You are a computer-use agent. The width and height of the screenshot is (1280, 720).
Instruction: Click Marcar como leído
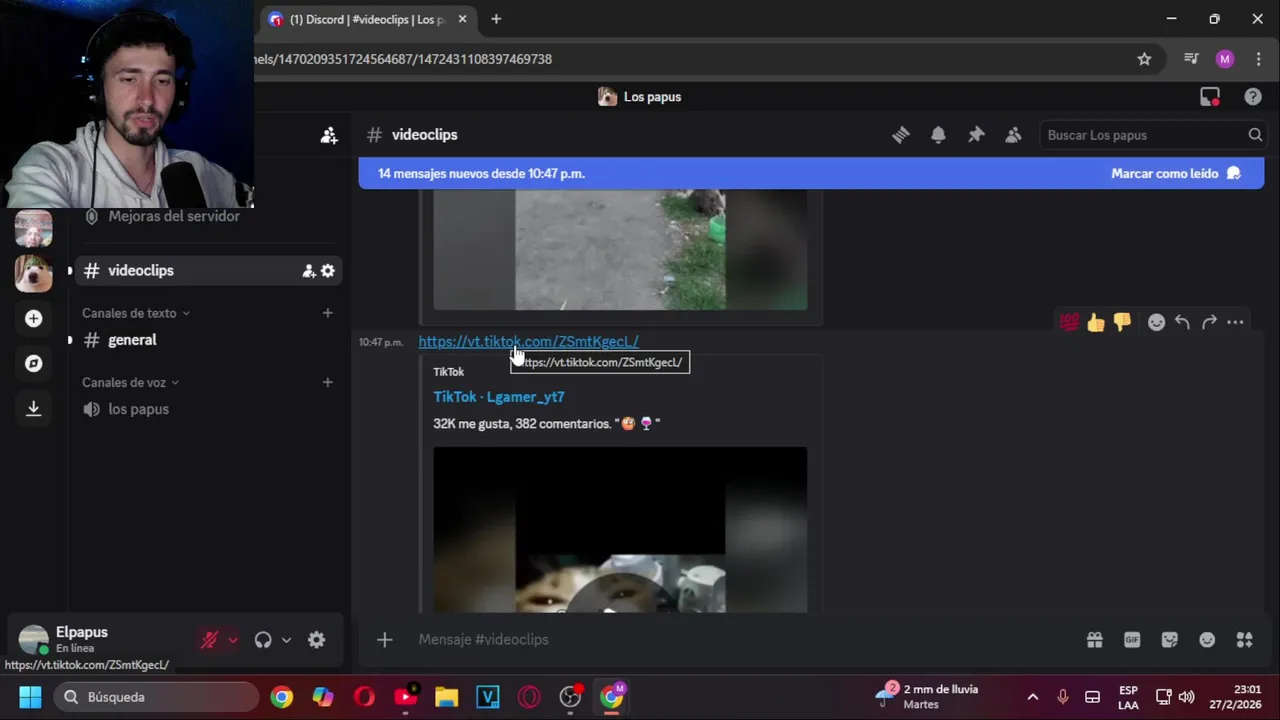click(x=1175, y=173)
